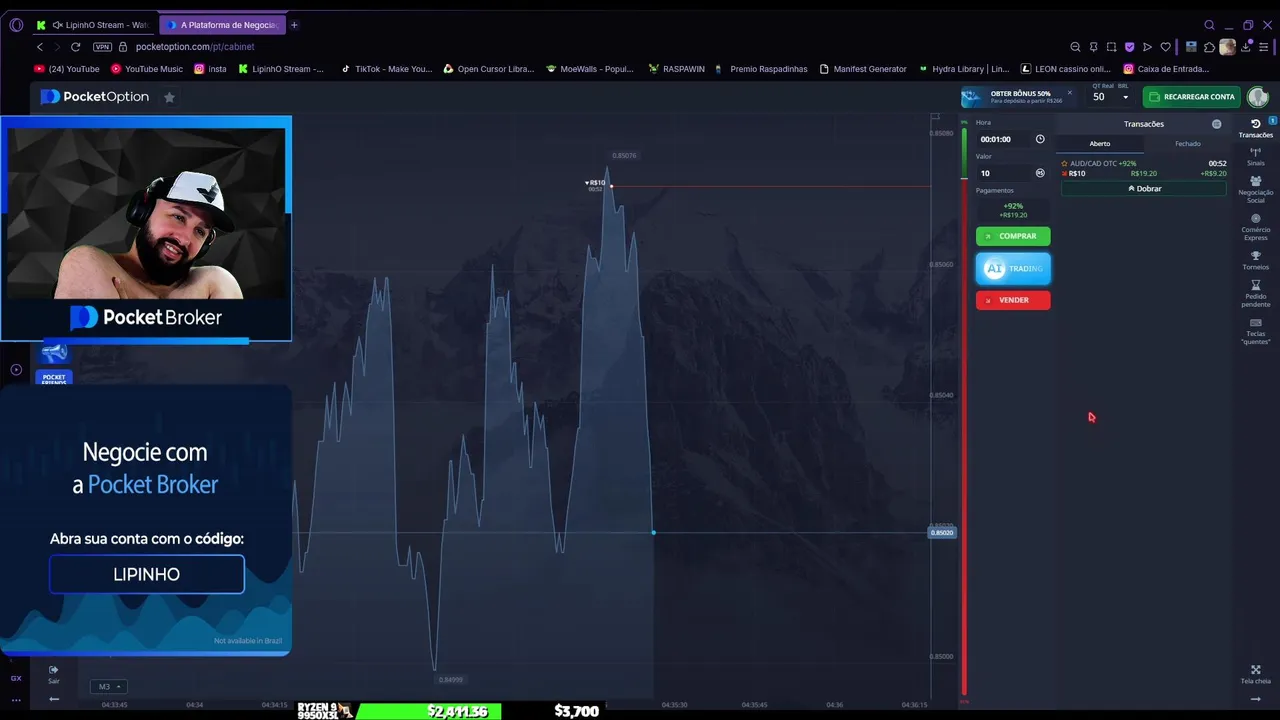The height and width of the screenshot is (720, 1280).
Task: Switch to the Aberto tab
Action: (x=1100, y=144)
